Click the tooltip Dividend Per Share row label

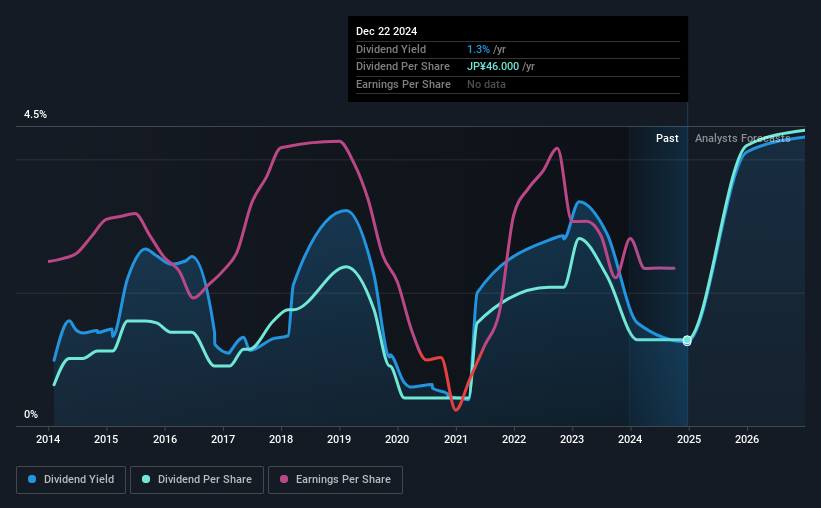403,67
